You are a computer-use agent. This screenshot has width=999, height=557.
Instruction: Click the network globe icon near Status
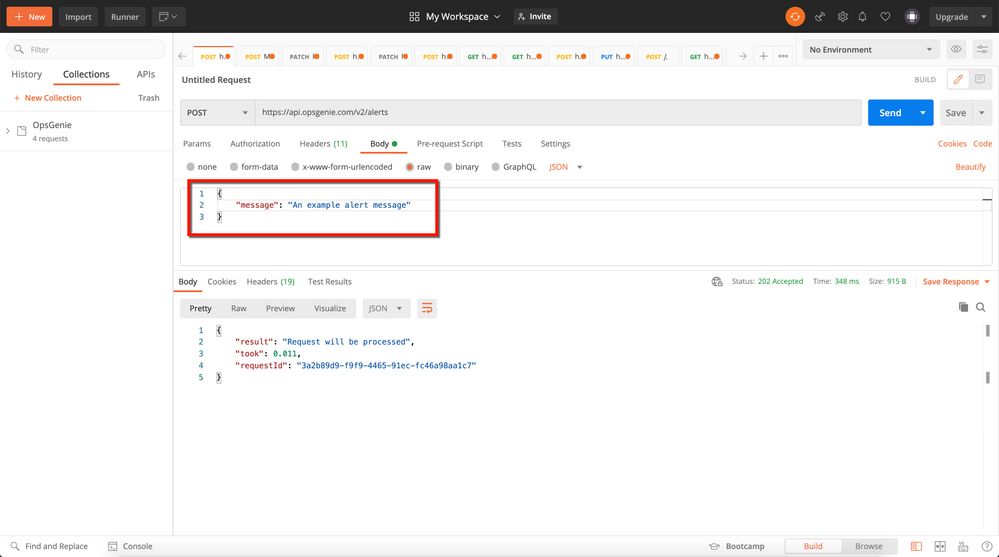pos(717,282)
